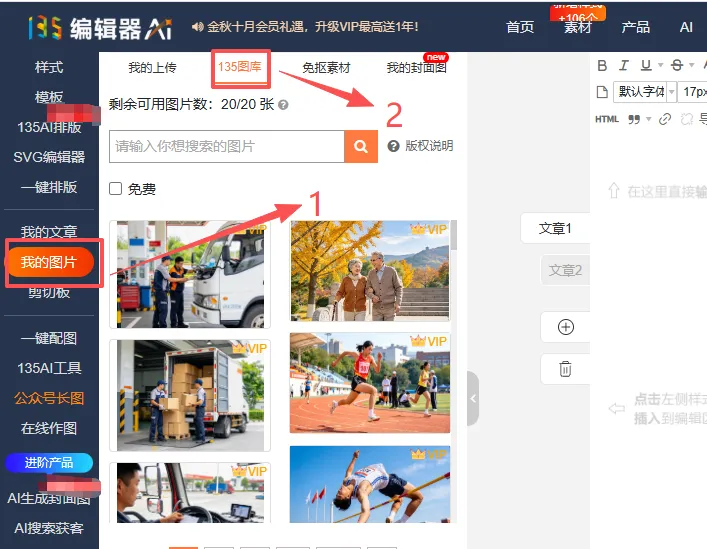Image resolution: width=707 pixels, height=549 pixels.
Task: Toggle bold formatting in the editor toolbar
Action: [602, 66]
